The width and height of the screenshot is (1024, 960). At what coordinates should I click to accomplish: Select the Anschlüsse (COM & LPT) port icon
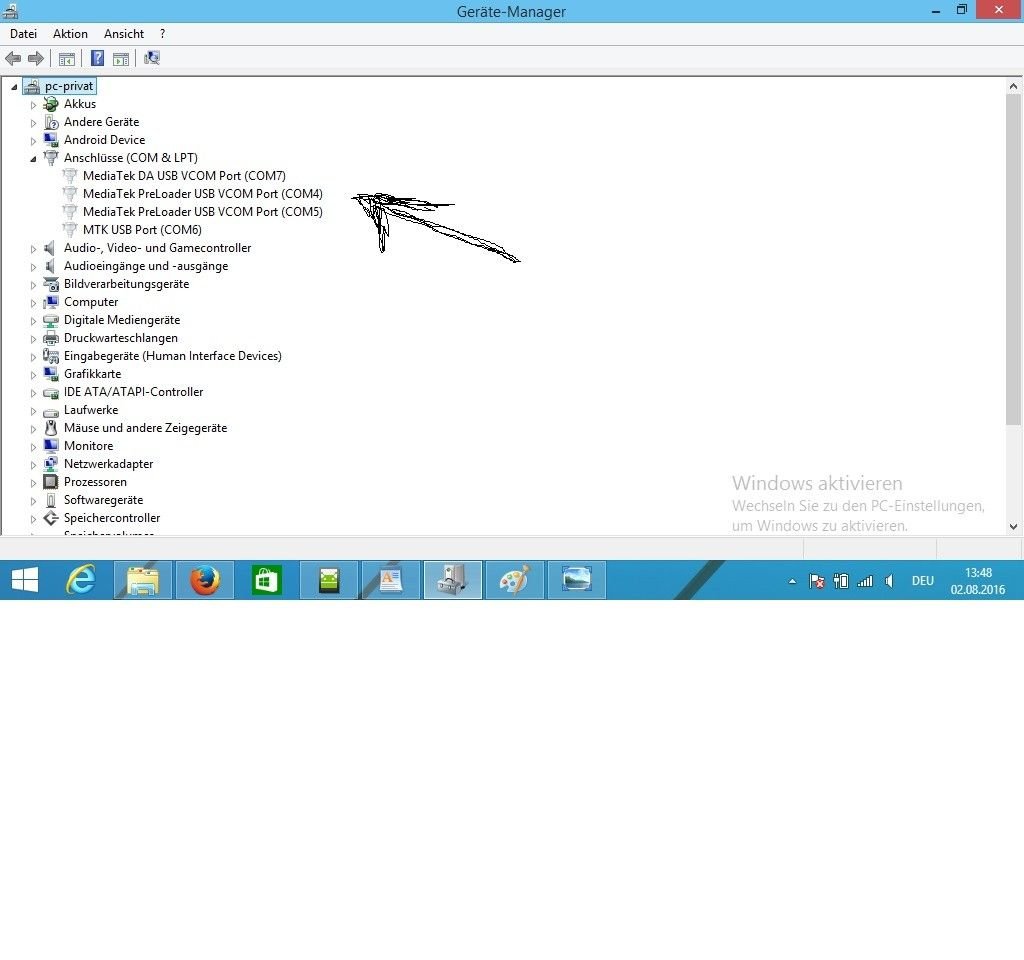(x=51, y=158)
